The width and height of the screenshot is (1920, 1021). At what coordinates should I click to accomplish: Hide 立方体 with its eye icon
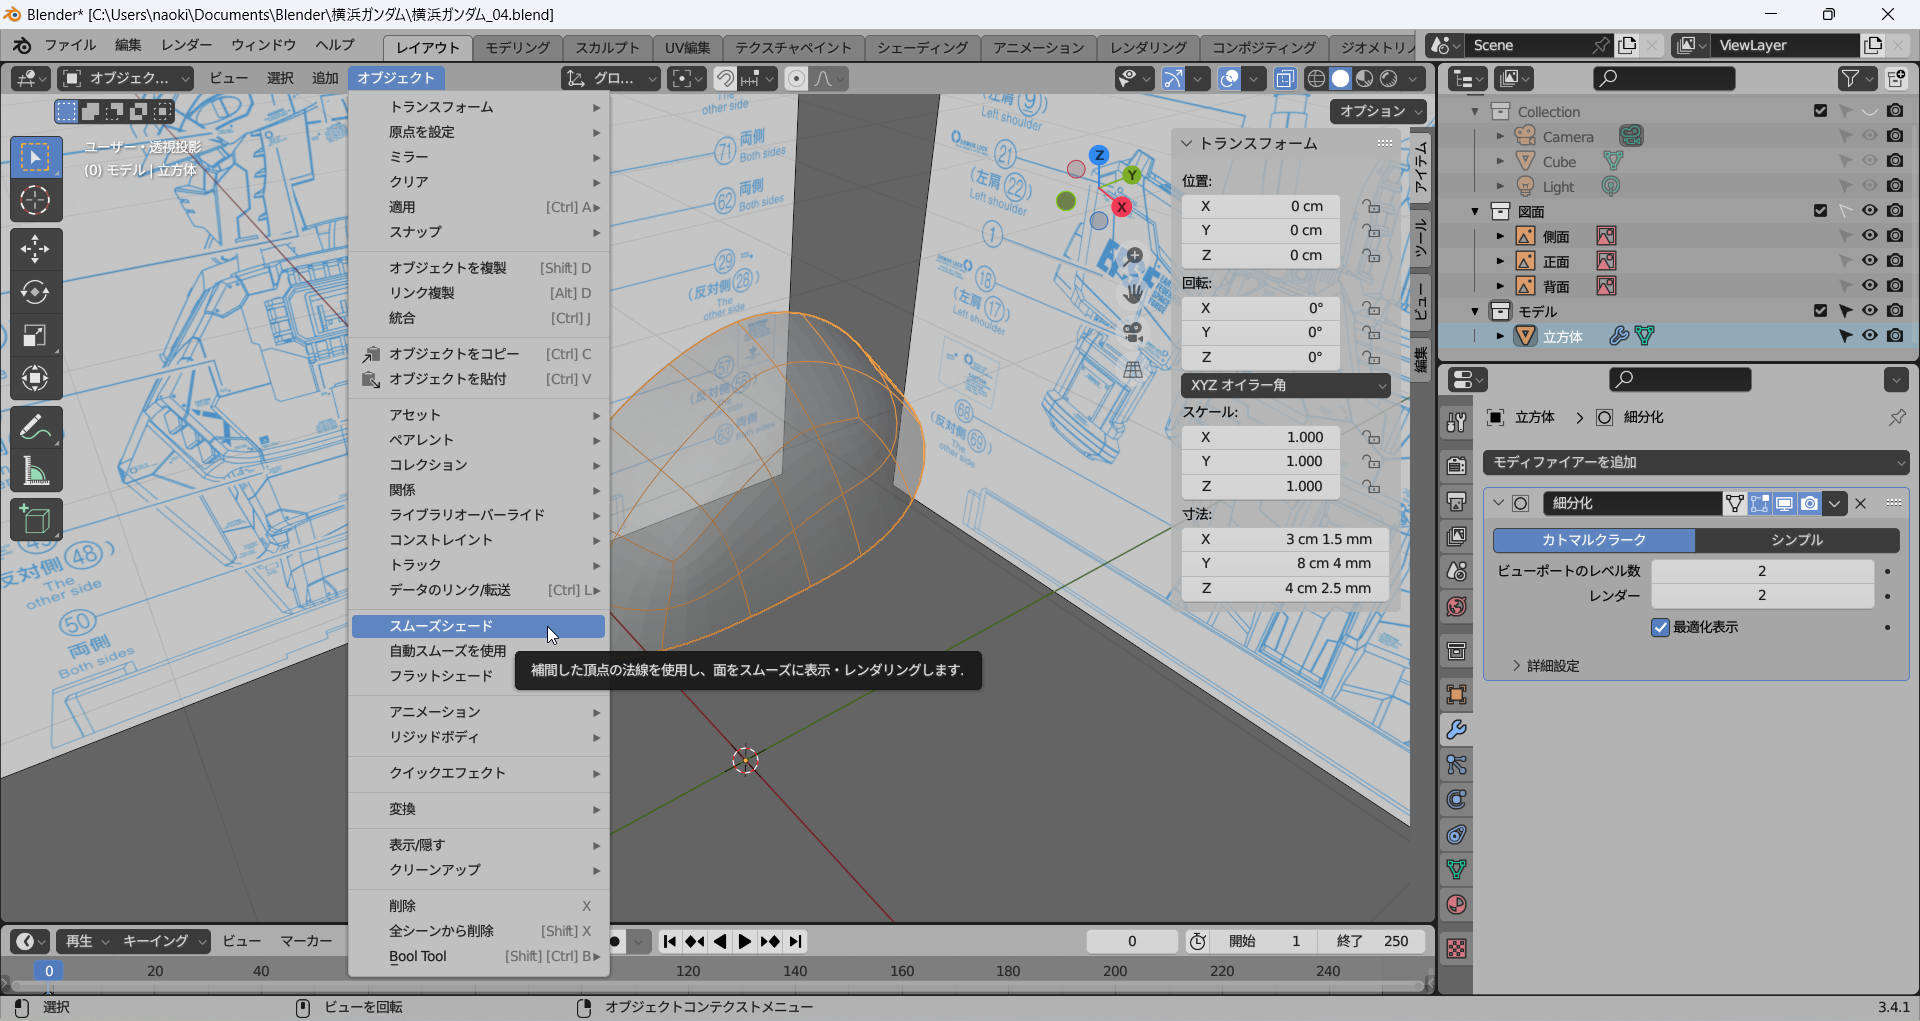pyautogui.click(x=1869, y=336)
